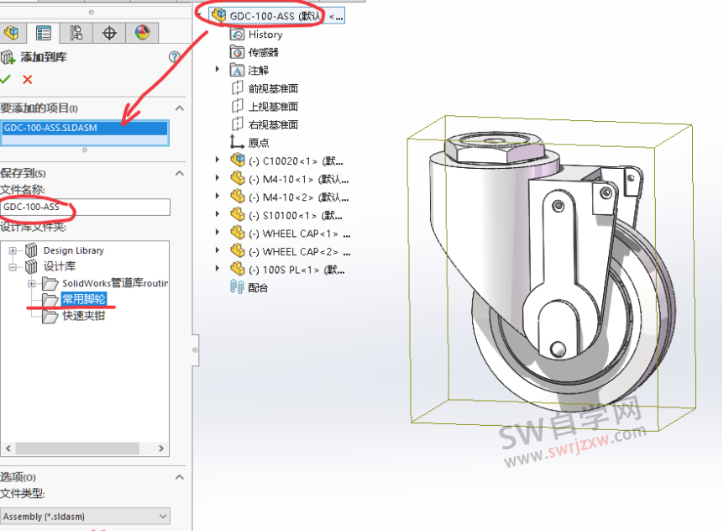Switch to the PropertyManager tab

click(43, 33)
